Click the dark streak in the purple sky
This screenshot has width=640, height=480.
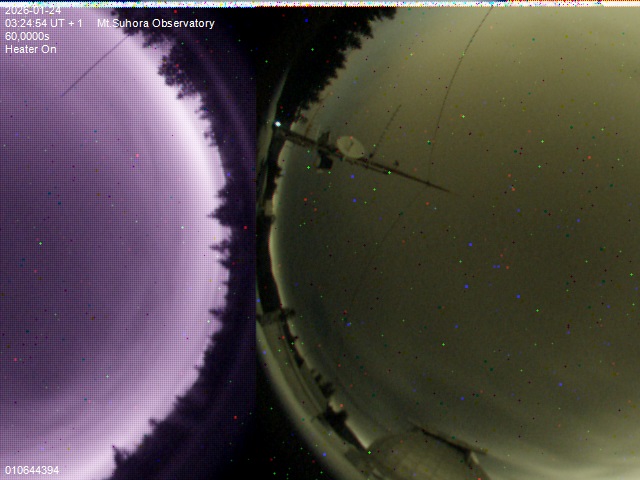(93, 68)
